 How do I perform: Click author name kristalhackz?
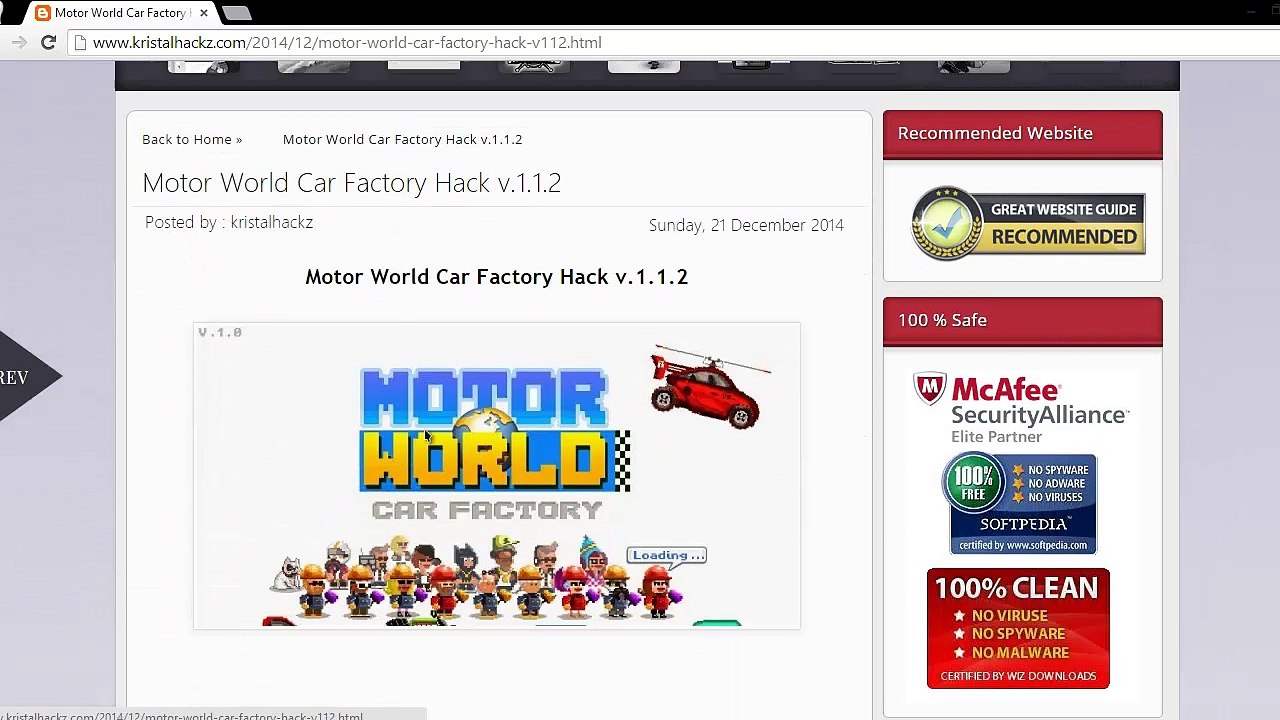pos(271,222)
